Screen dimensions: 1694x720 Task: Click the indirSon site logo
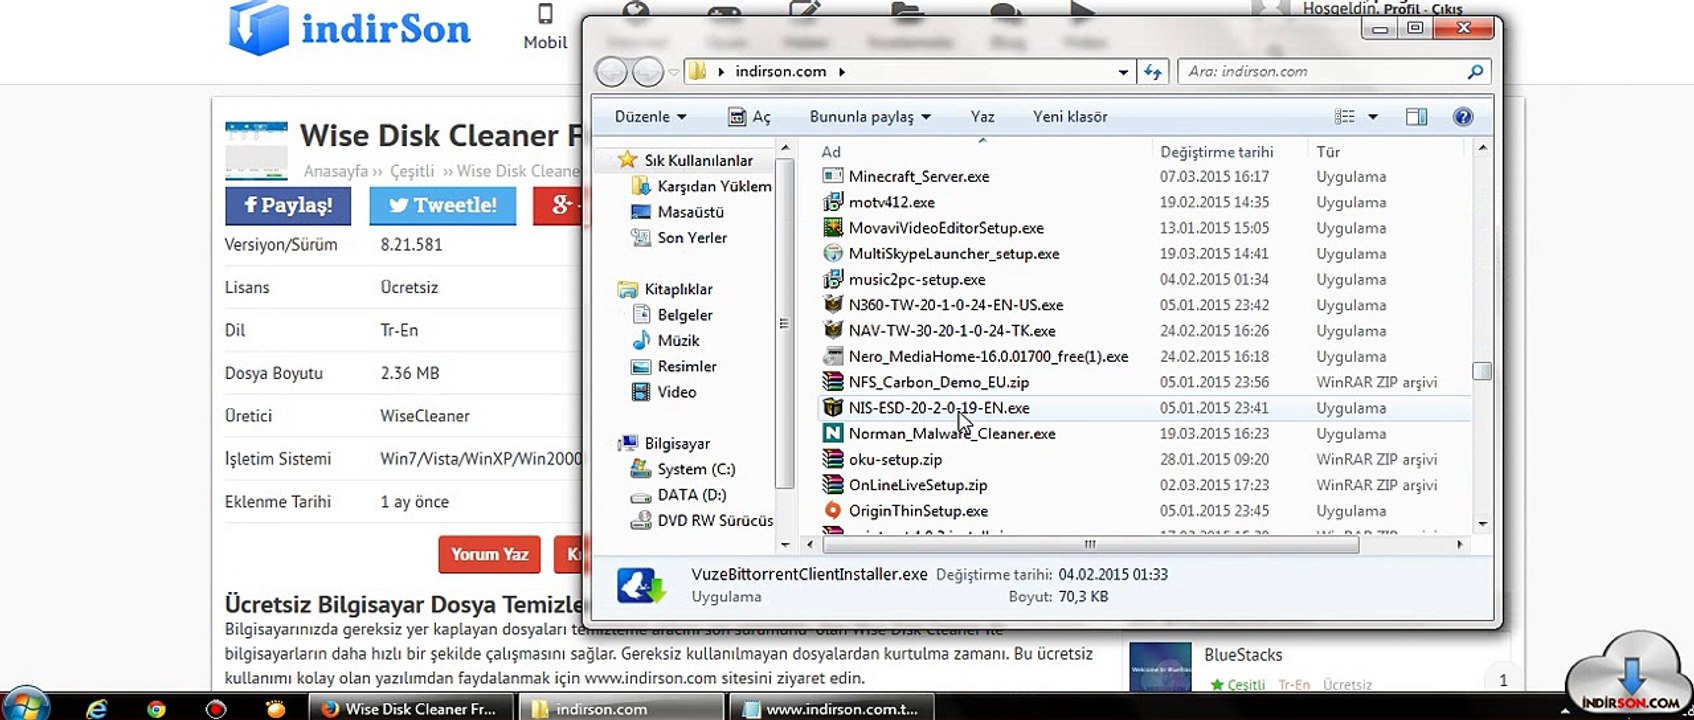pos(349,28)
